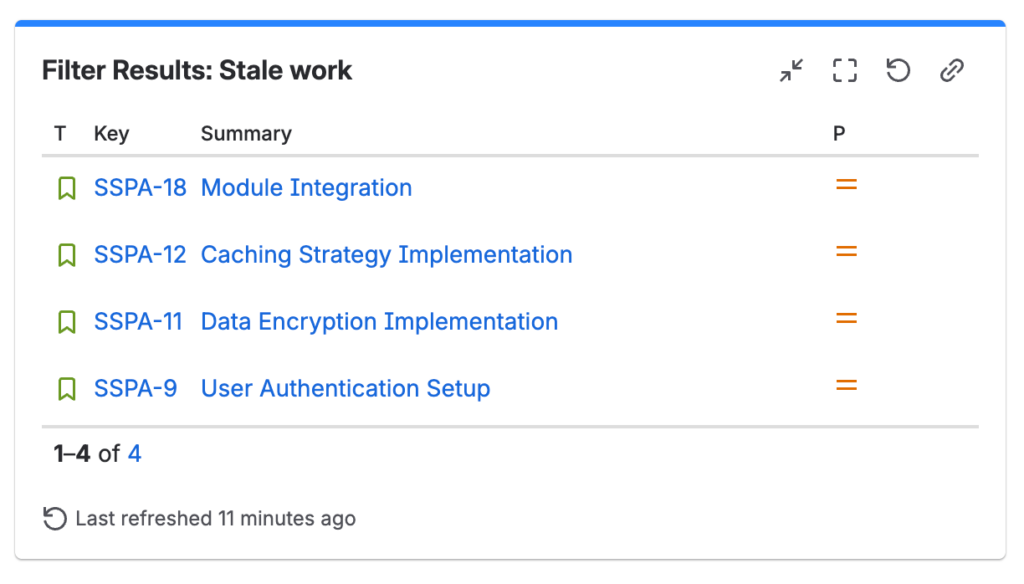Sort by the Summary column header
The image size is (1024, 584).
pyautogui.click(x=246, y=134)
